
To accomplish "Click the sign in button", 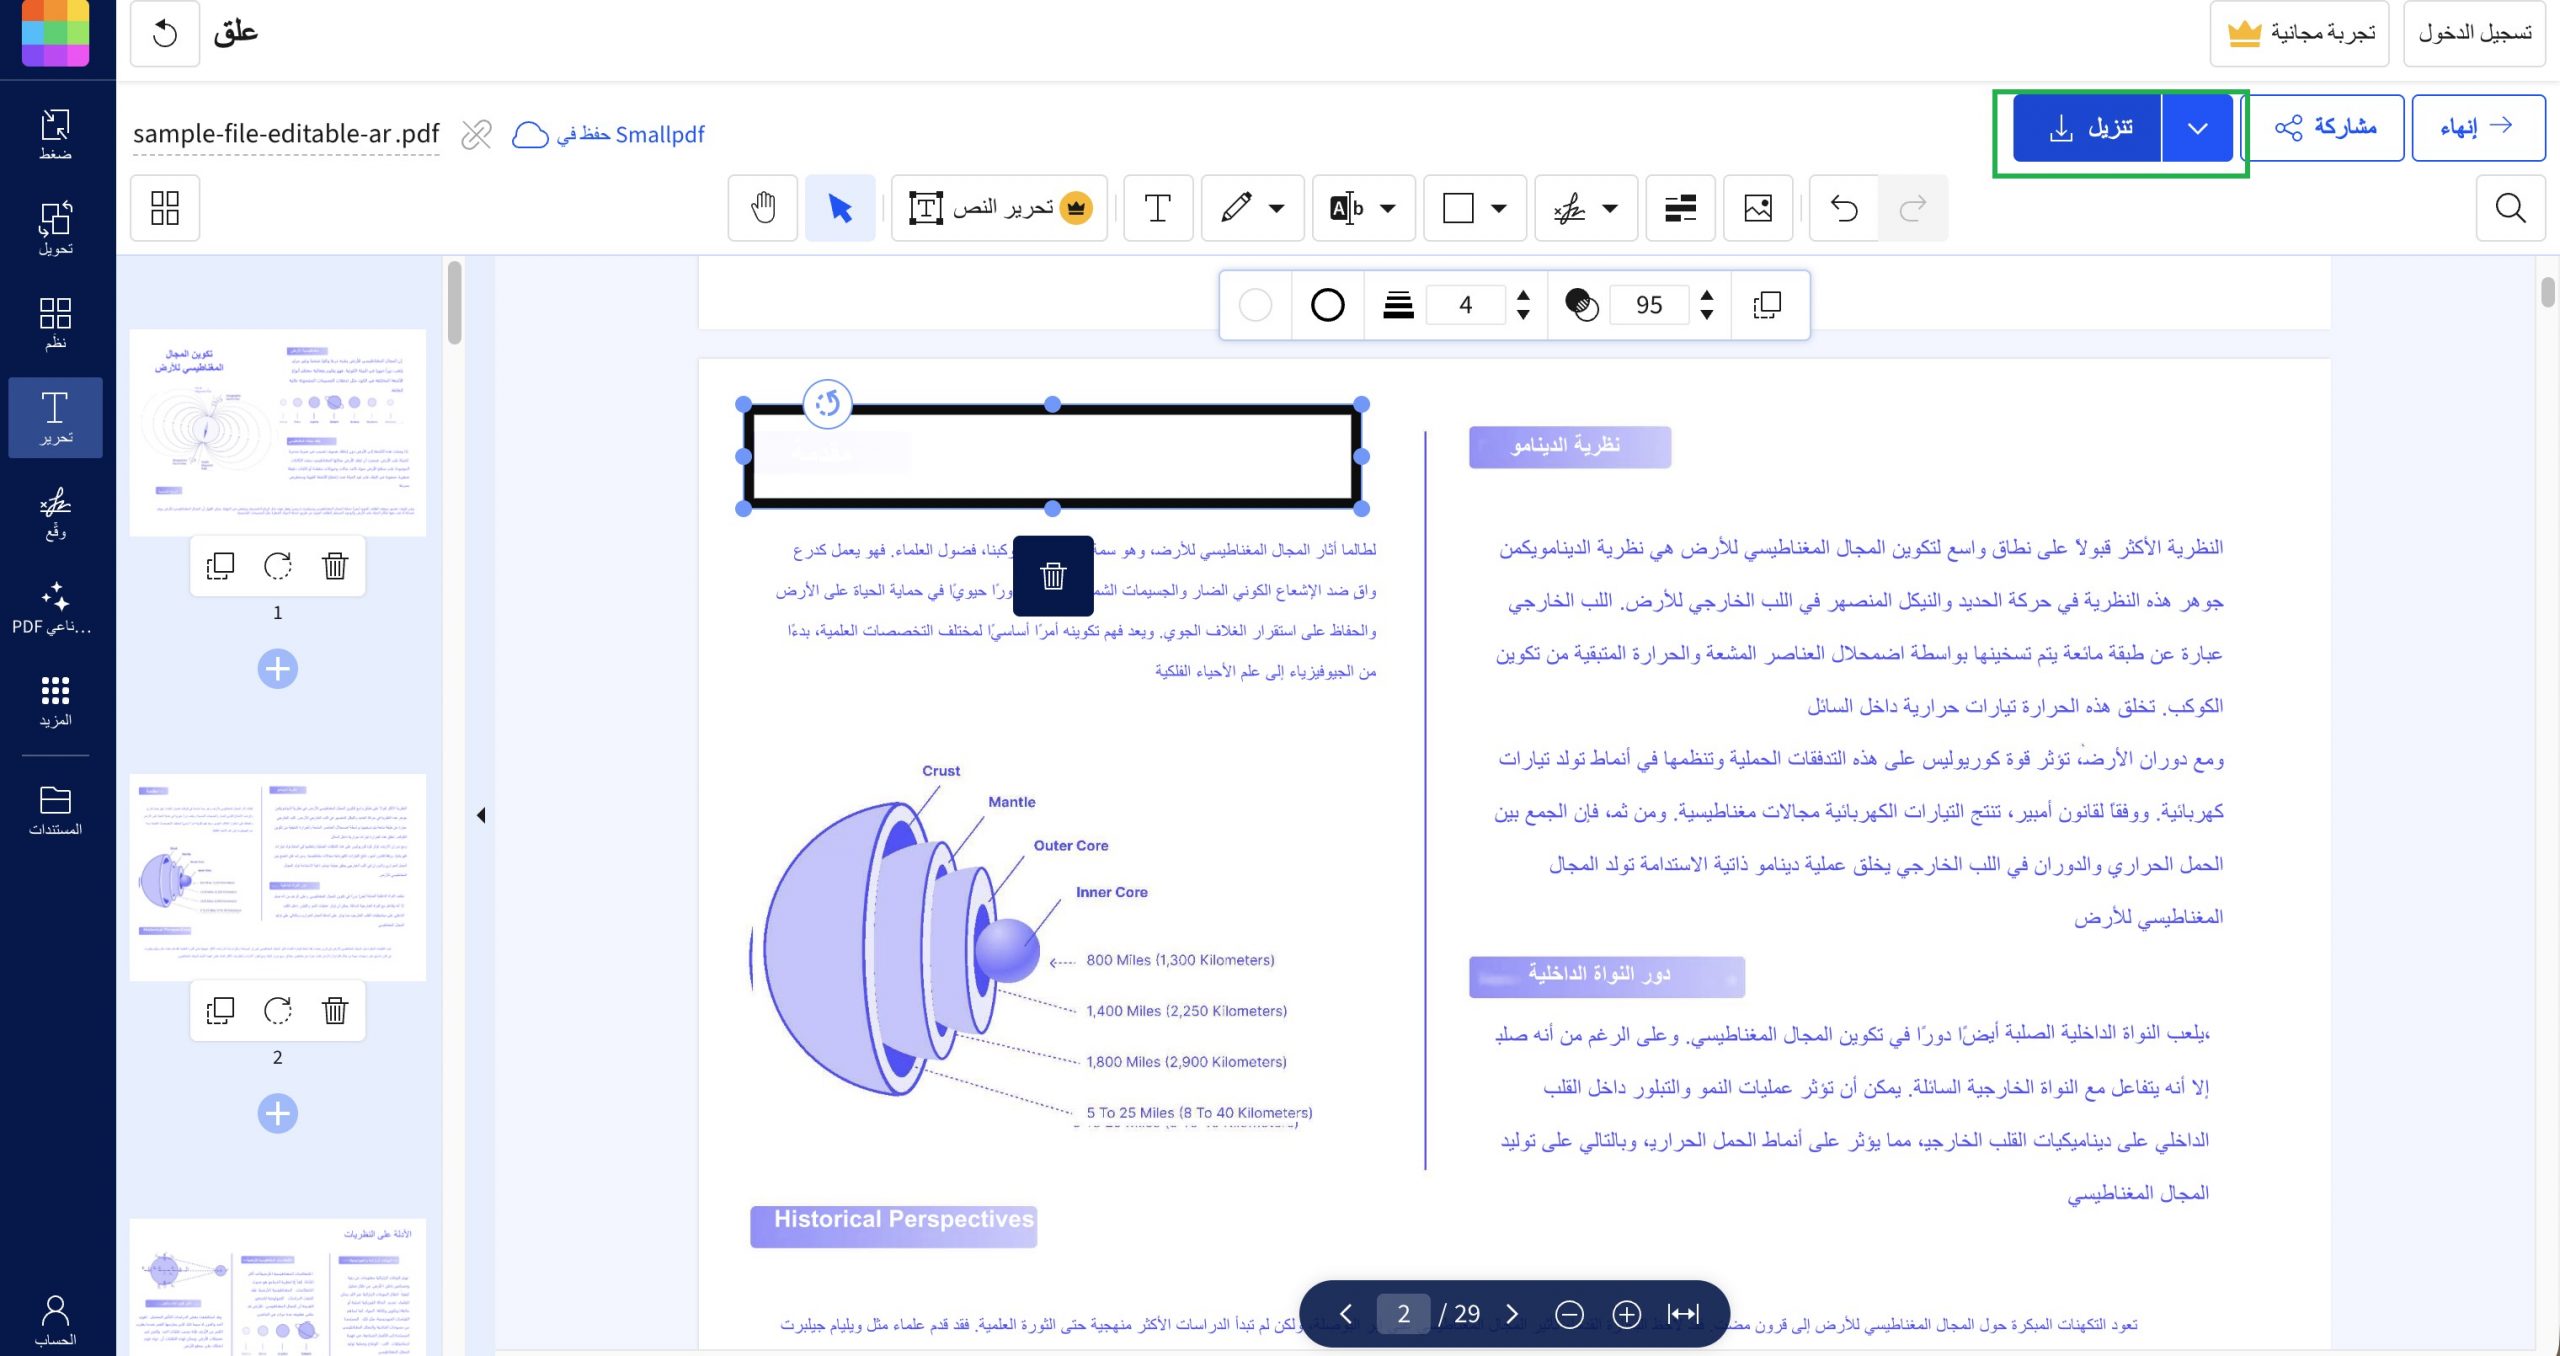I will [x=2475, y=33].
